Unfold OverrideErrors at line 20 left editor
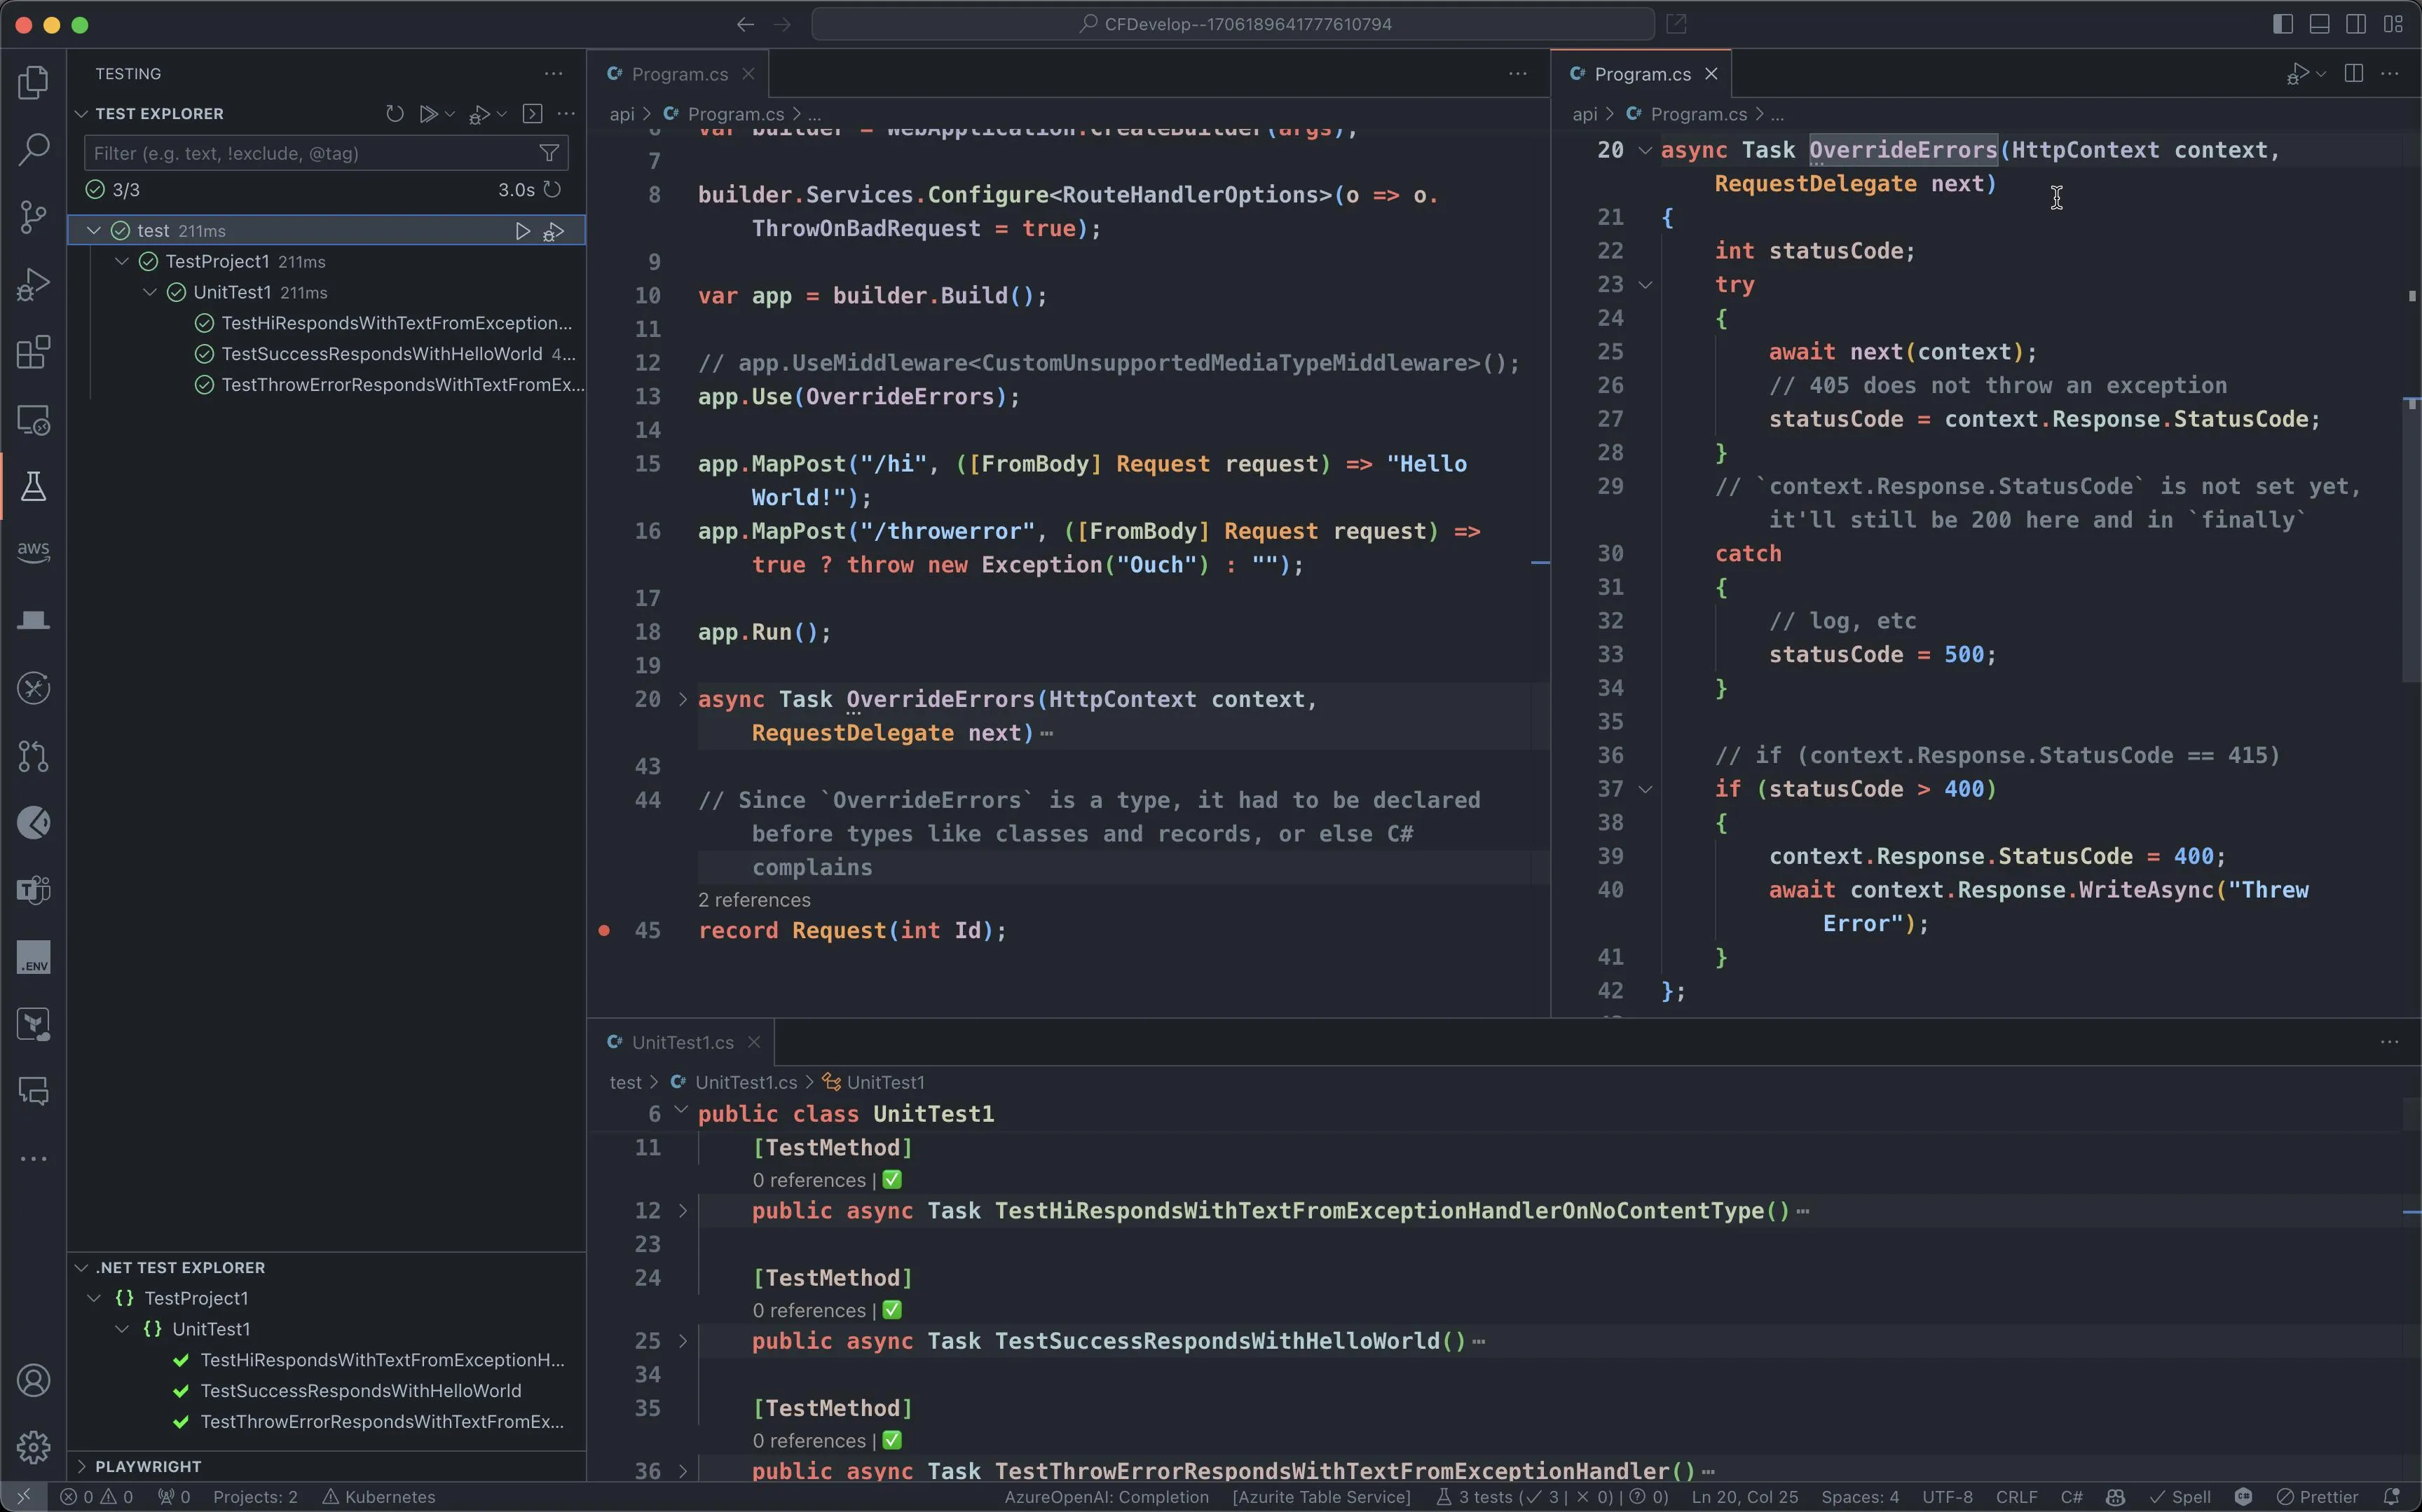 pos(683,700)
